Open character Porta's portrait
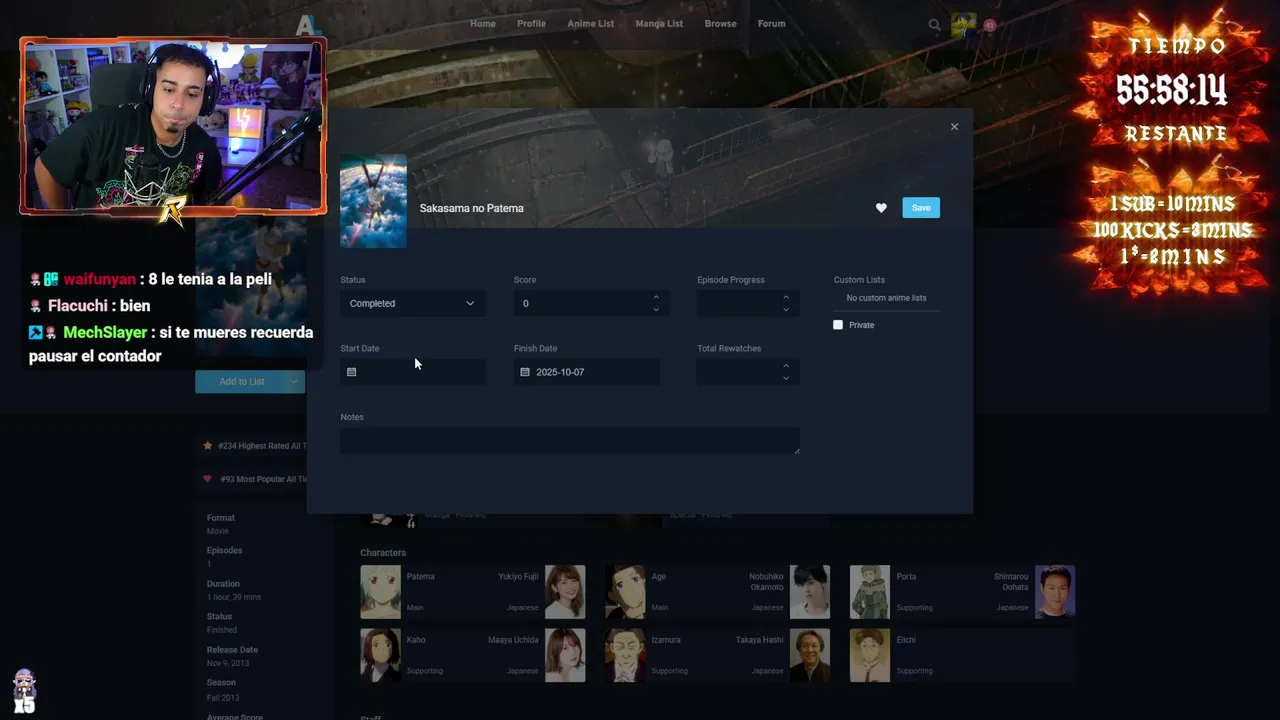This screenshot has height=720, width=1280. tap(870, 592)
